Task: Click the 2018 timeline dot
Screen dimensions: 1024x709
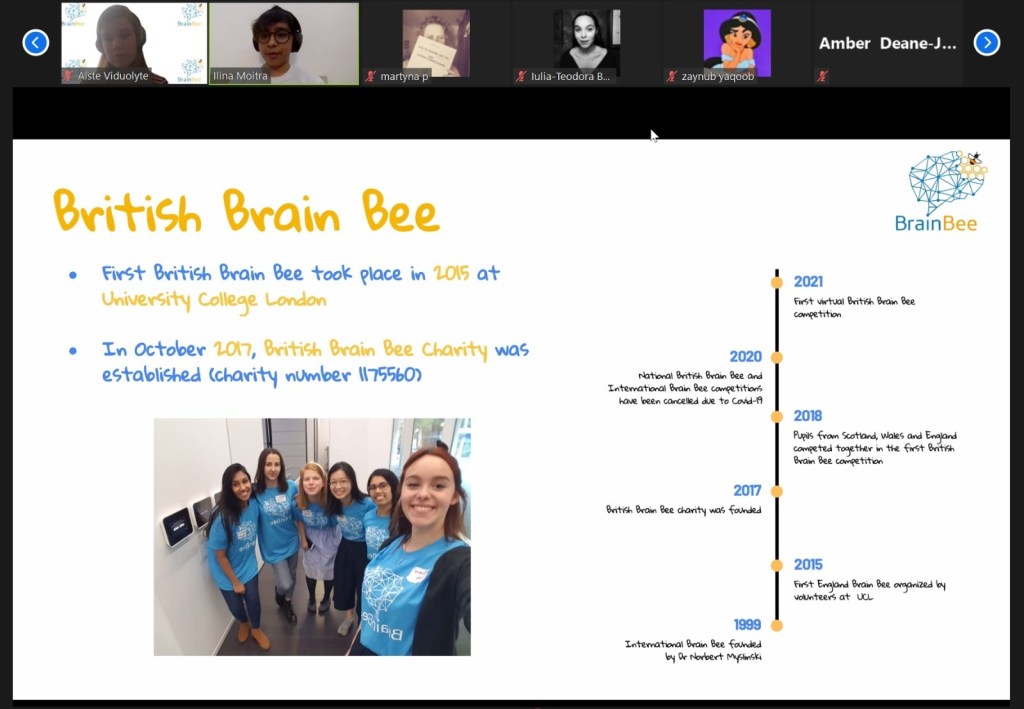Action: (x=777, y=416)
